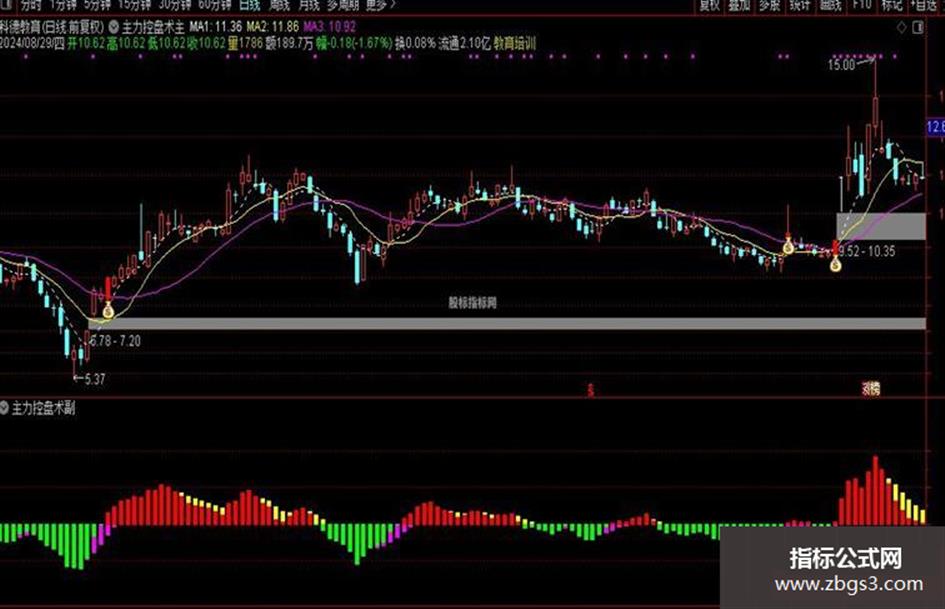Click the 5.37 low price label
This screenshot has width=945, height=609.
(x=95, y=379)
